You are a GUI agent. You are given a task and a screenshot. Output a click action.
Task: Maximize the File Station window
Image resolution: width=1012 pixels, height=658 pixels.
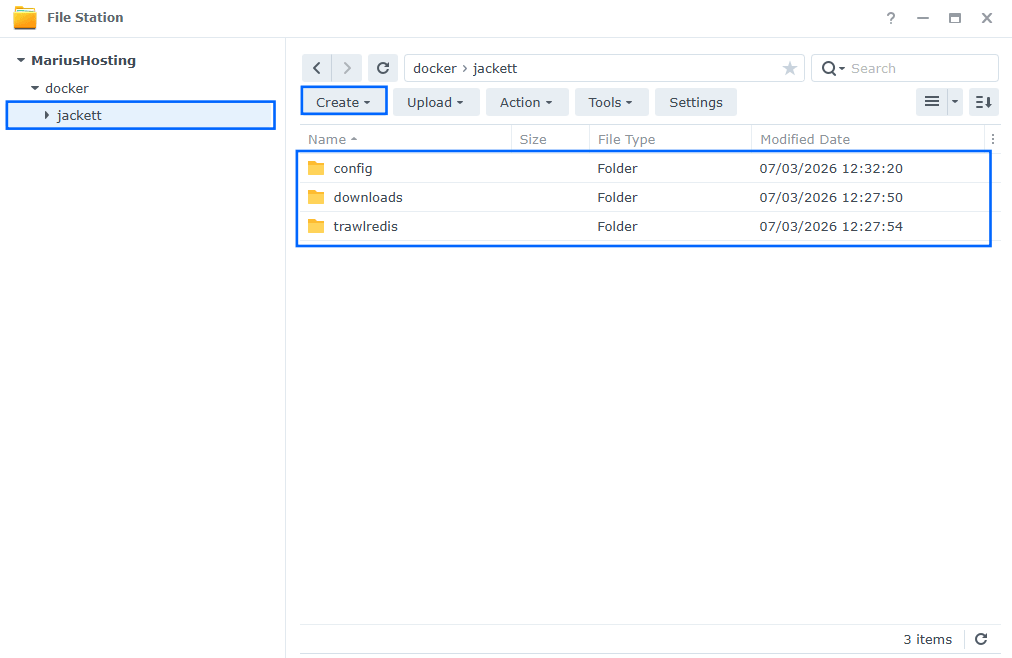point(955,18)
